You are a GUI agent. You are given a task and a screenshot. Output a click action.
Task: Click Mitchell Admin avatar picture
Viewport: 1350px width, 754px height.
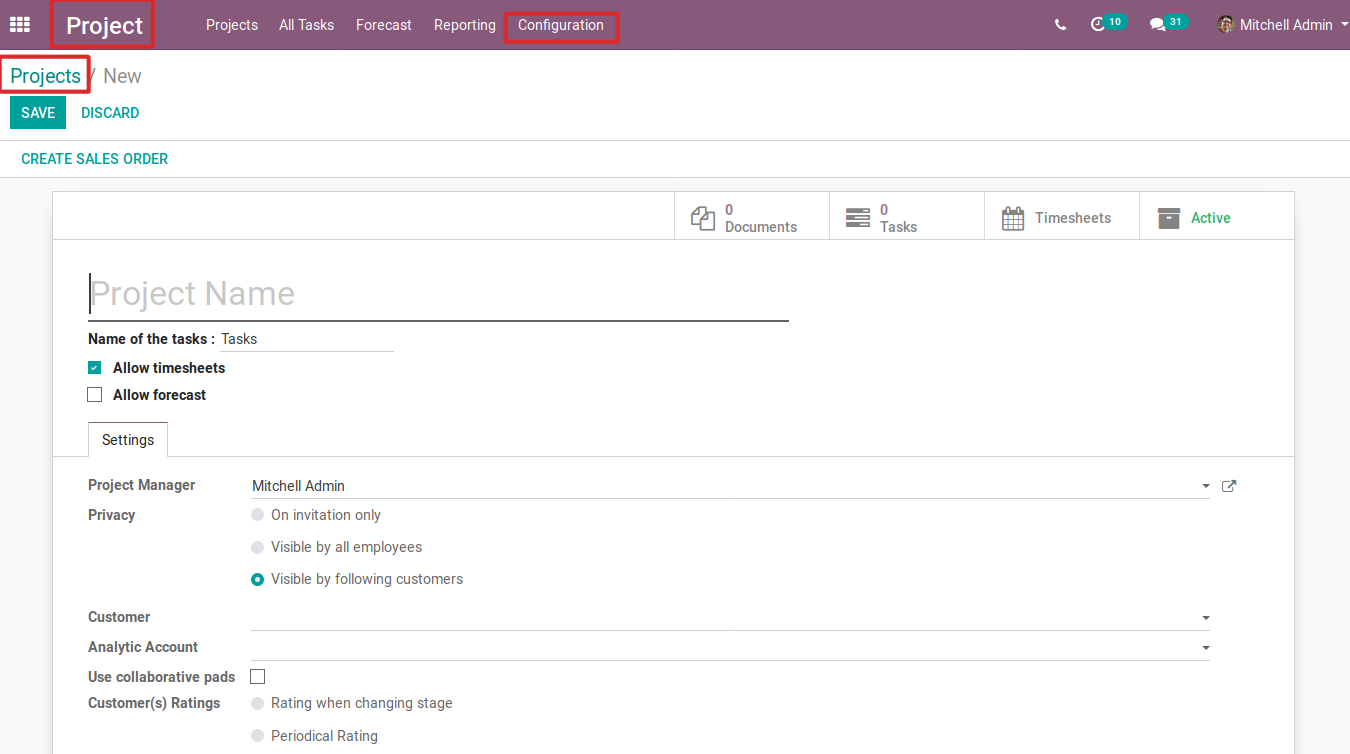1226,25
